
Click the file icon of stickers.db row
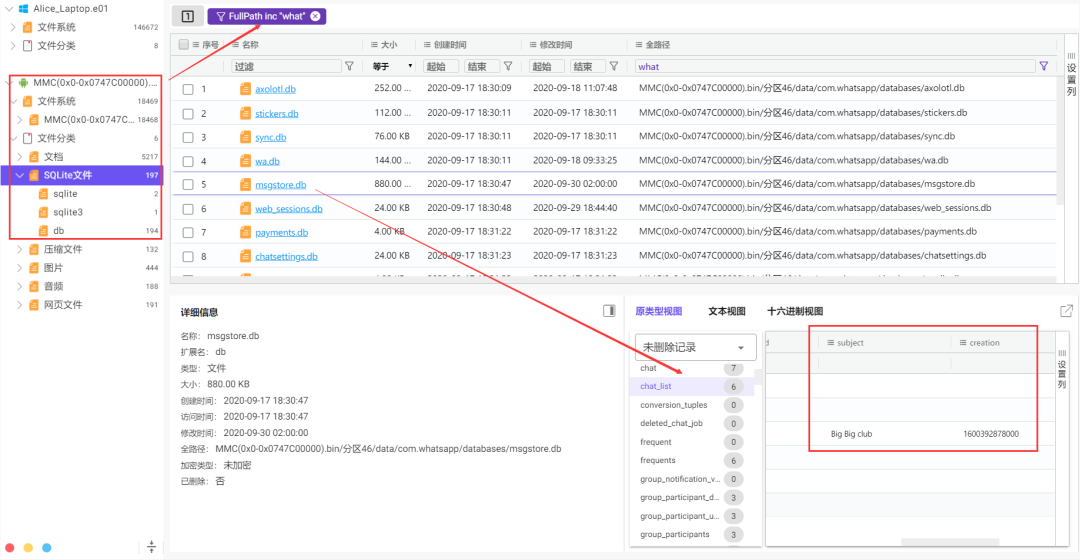tap(245, 113)
